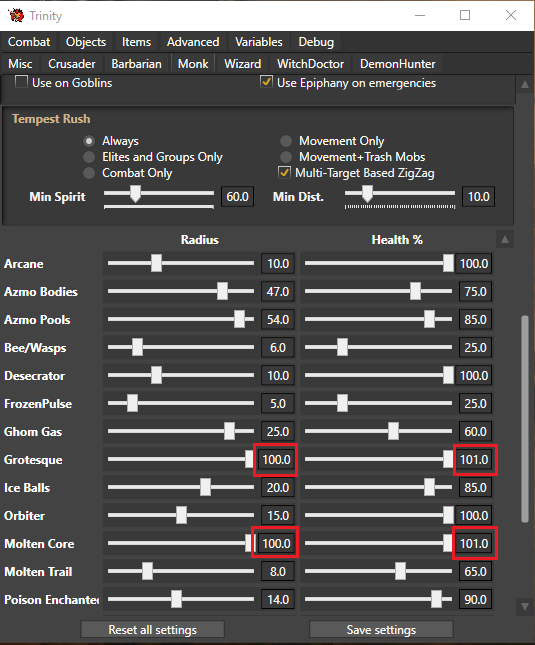Click the Health % column header
535x645 pixels.
click(x=397, y=240)
